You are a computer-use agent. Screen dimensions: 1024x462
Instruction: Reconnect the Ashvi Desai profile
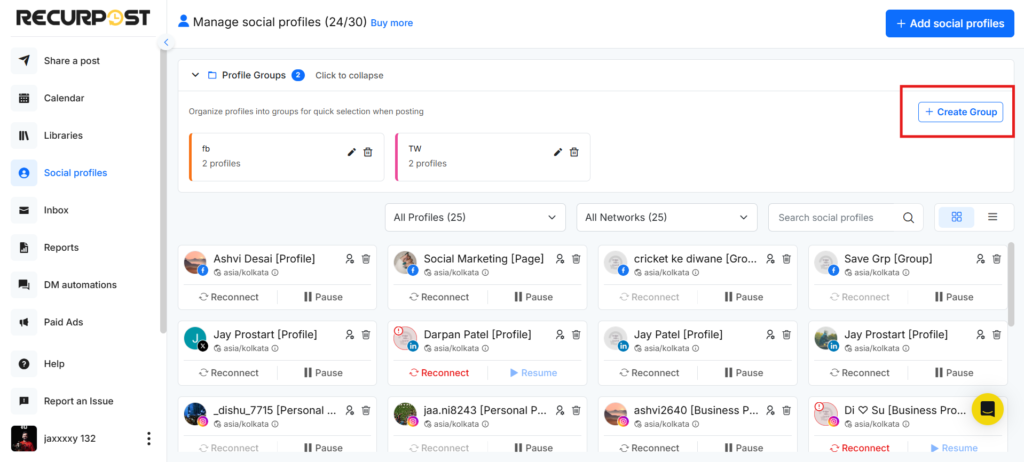[x=229, y=297]
